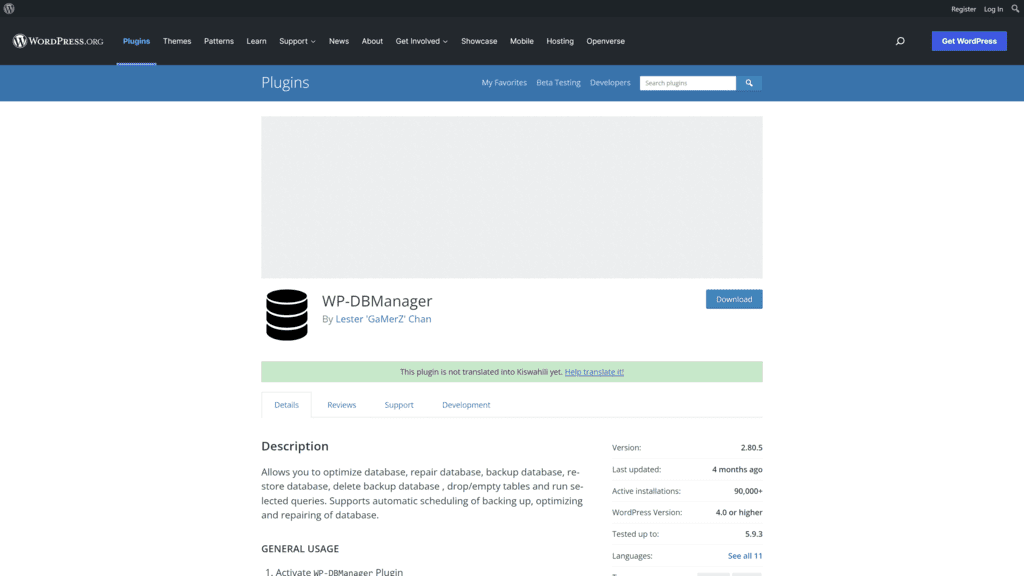
Task: Click See all 11 languages link
Action: [x=745, y=556]
